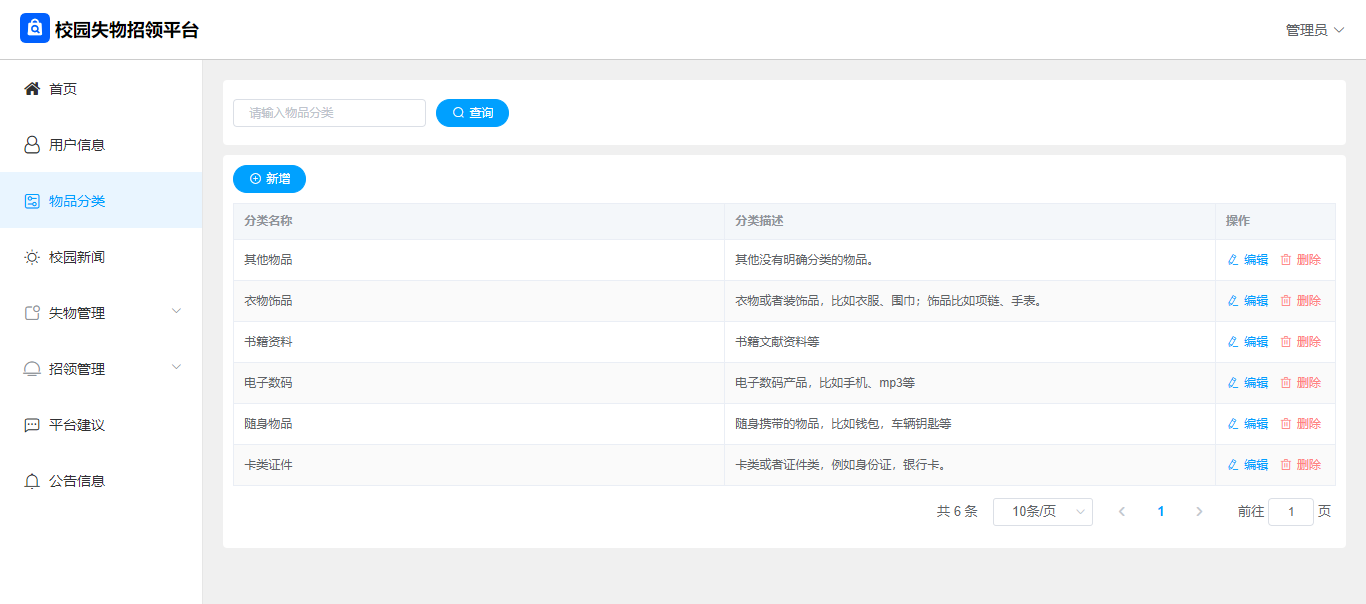Screen dimensions: 1366x604
Task: Click the campus news sun icon
Action: (x=32, y=257)
